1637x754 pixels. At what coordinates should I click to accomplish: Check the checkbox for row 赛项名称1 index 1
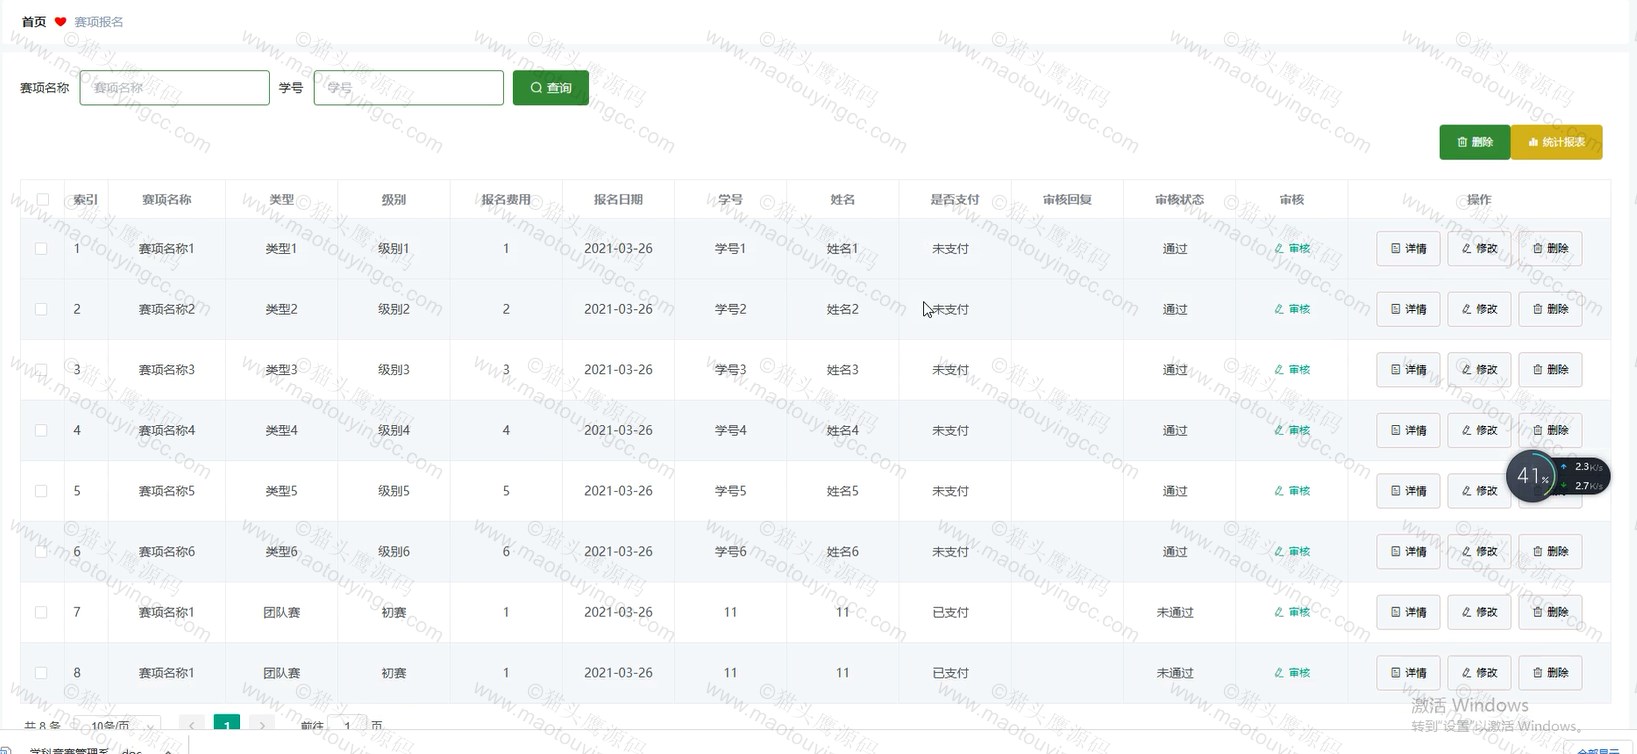tap(41, 248)
